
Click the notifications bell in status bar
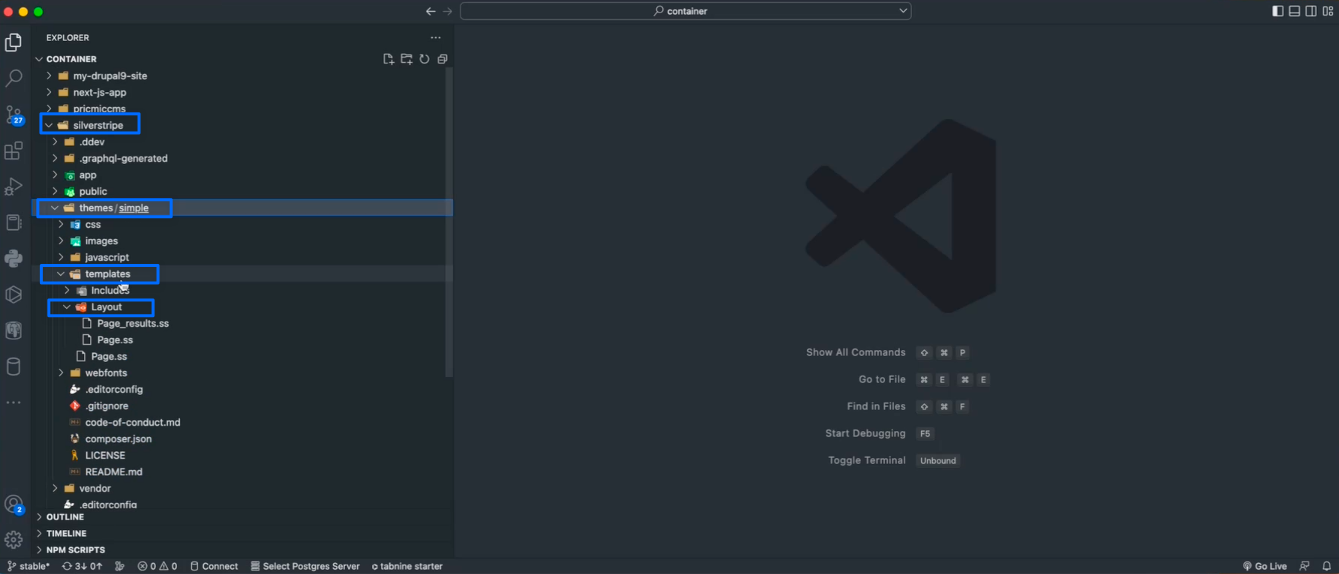coord(1327,566)
